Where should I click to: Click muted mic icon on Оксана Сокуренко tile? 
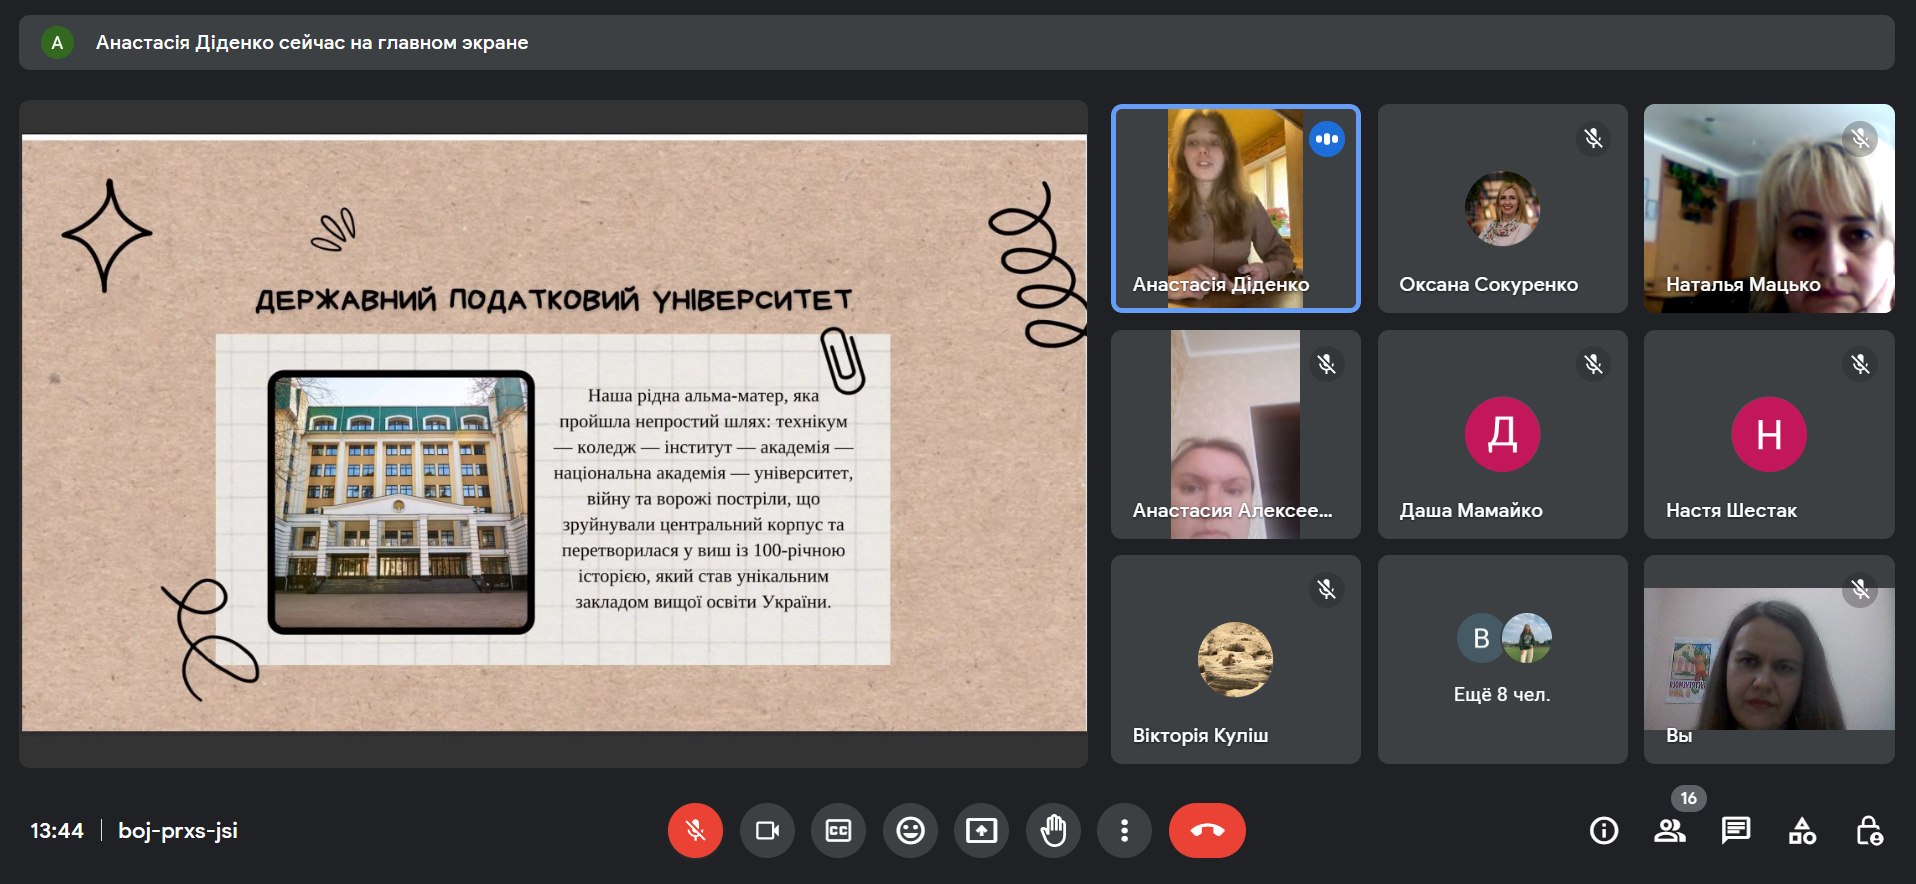pos(1593,138)
